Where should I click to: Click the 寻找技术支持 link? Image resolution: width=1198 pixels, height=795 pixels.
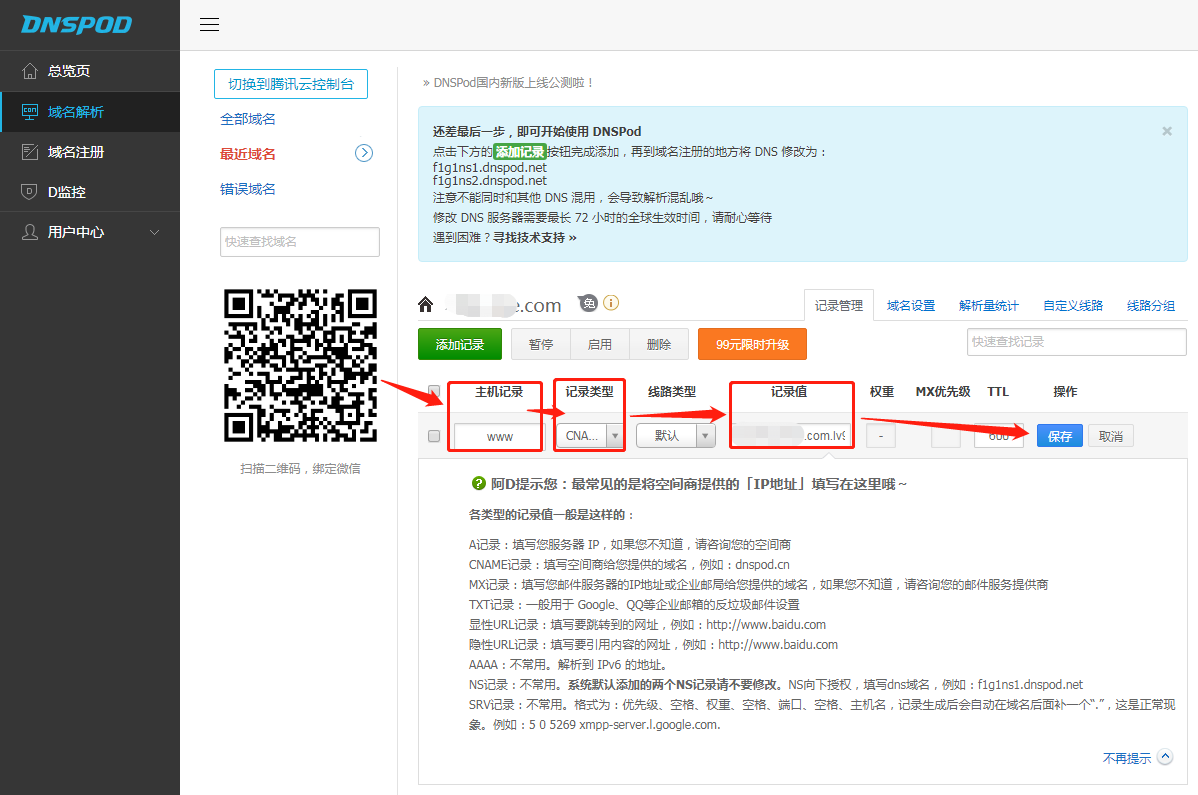534,237
